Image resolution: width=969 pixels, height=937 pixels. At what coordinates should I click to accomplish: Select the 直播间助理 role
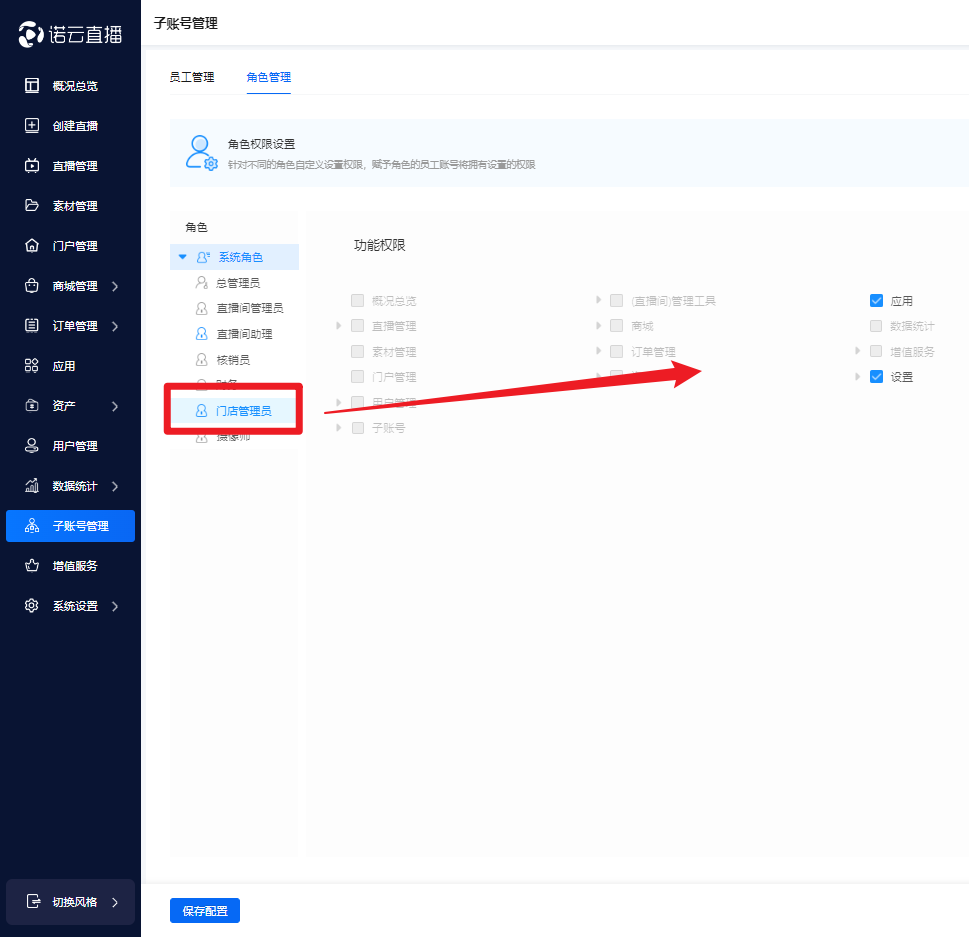pos(244,334)
